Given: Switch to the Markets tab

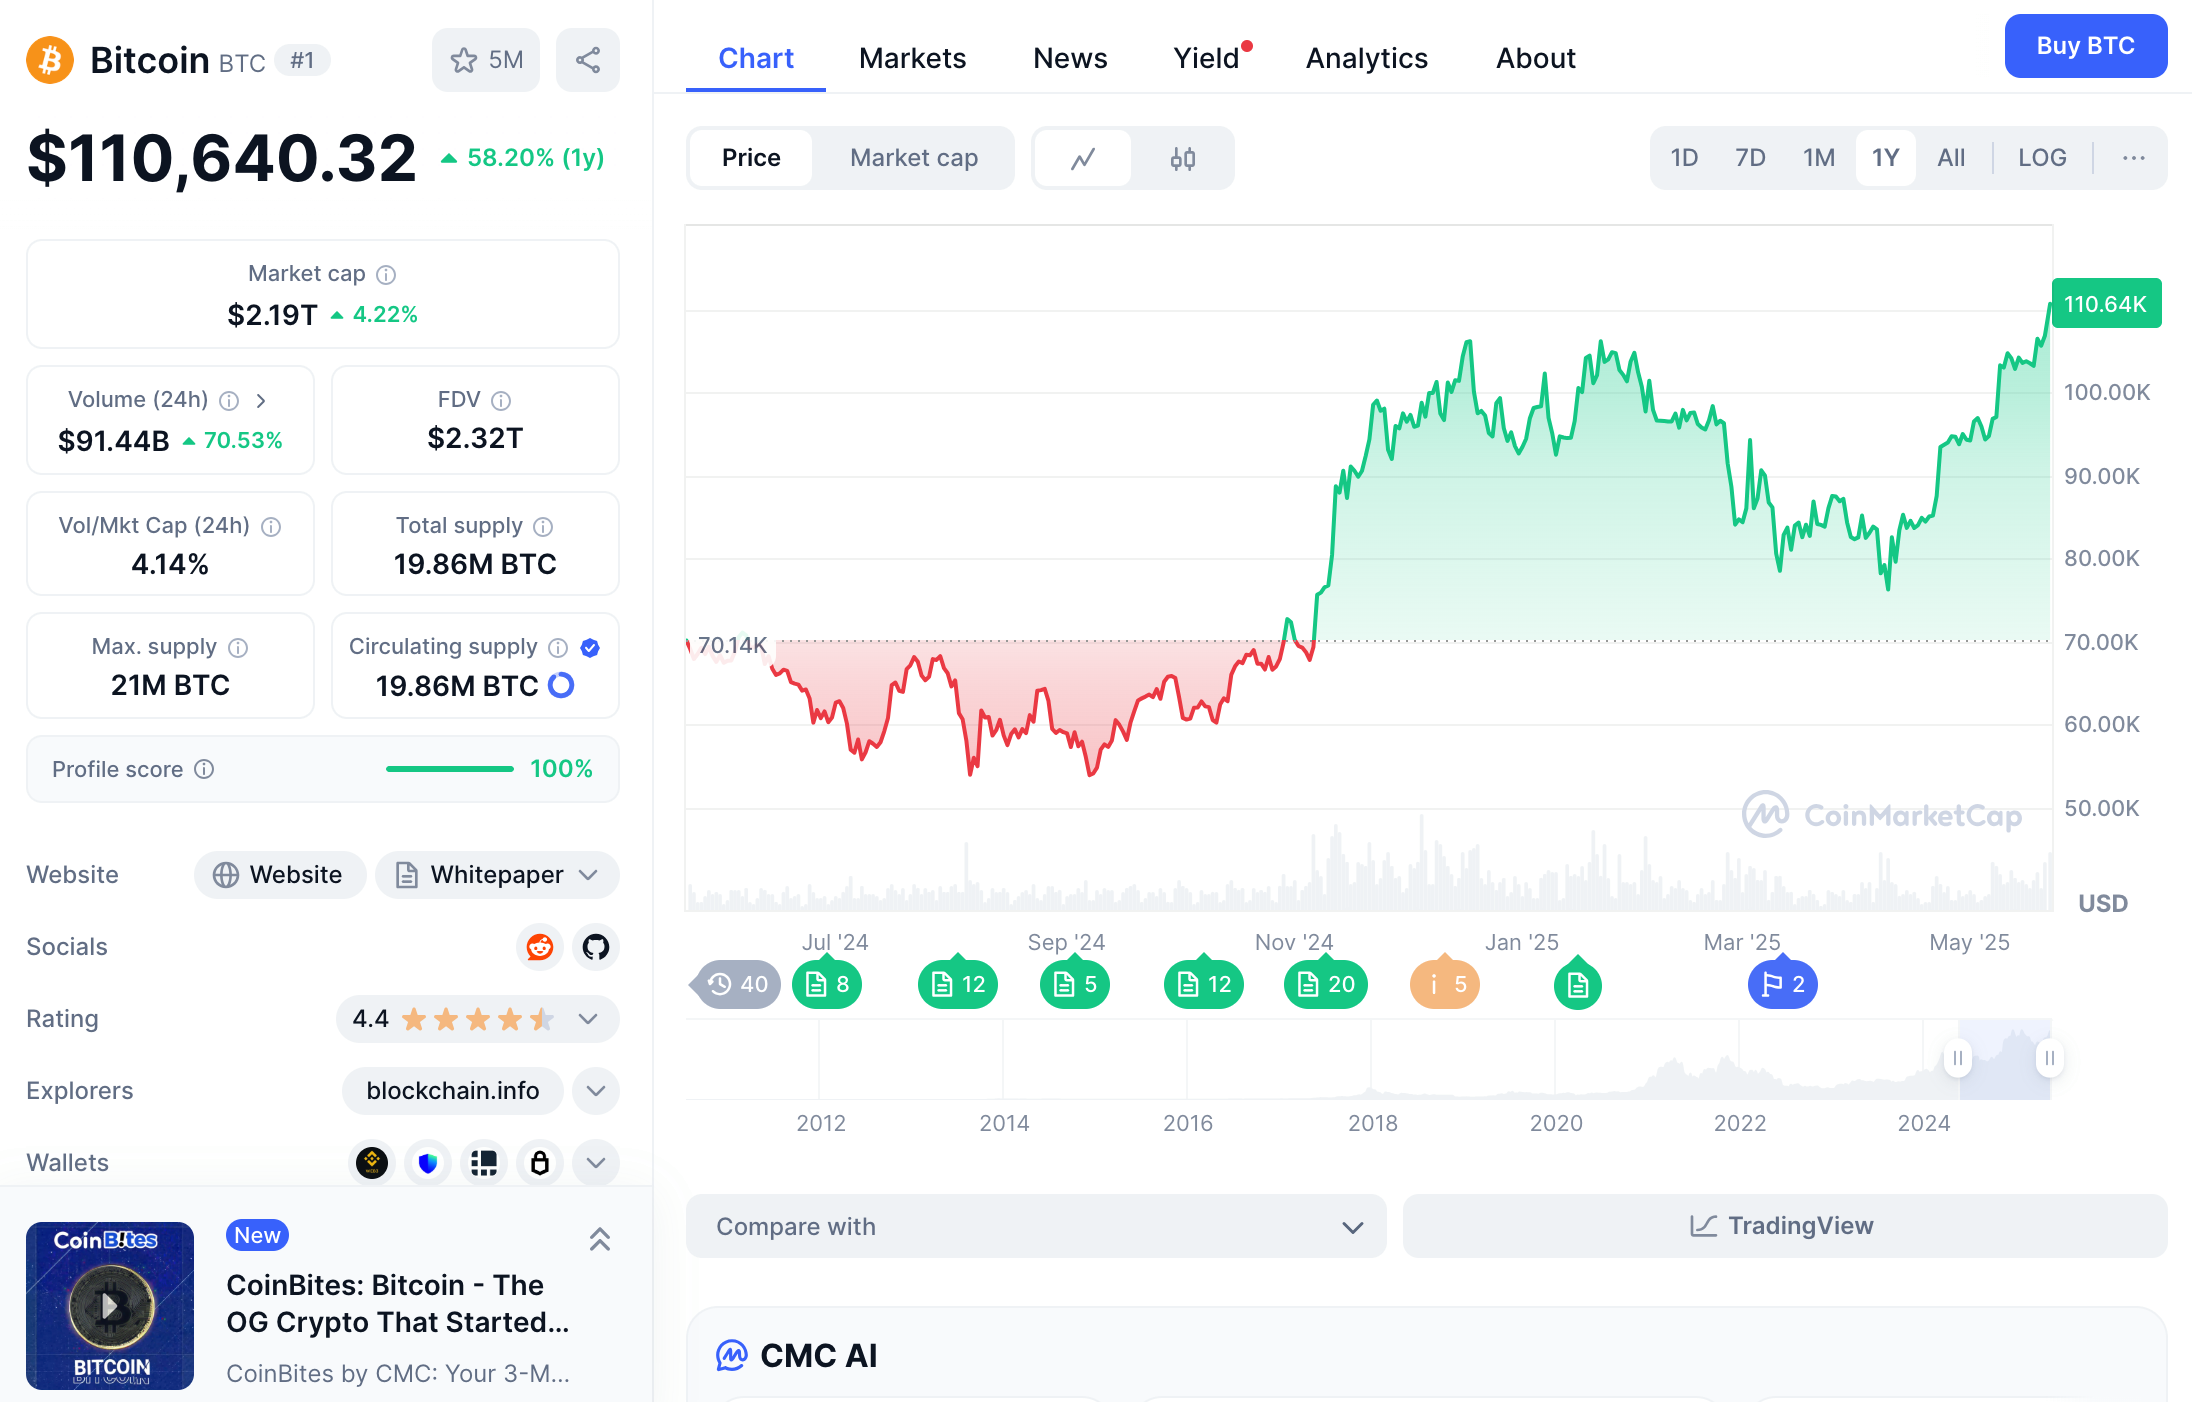Looking at the screenshot, I should point(911,58).
